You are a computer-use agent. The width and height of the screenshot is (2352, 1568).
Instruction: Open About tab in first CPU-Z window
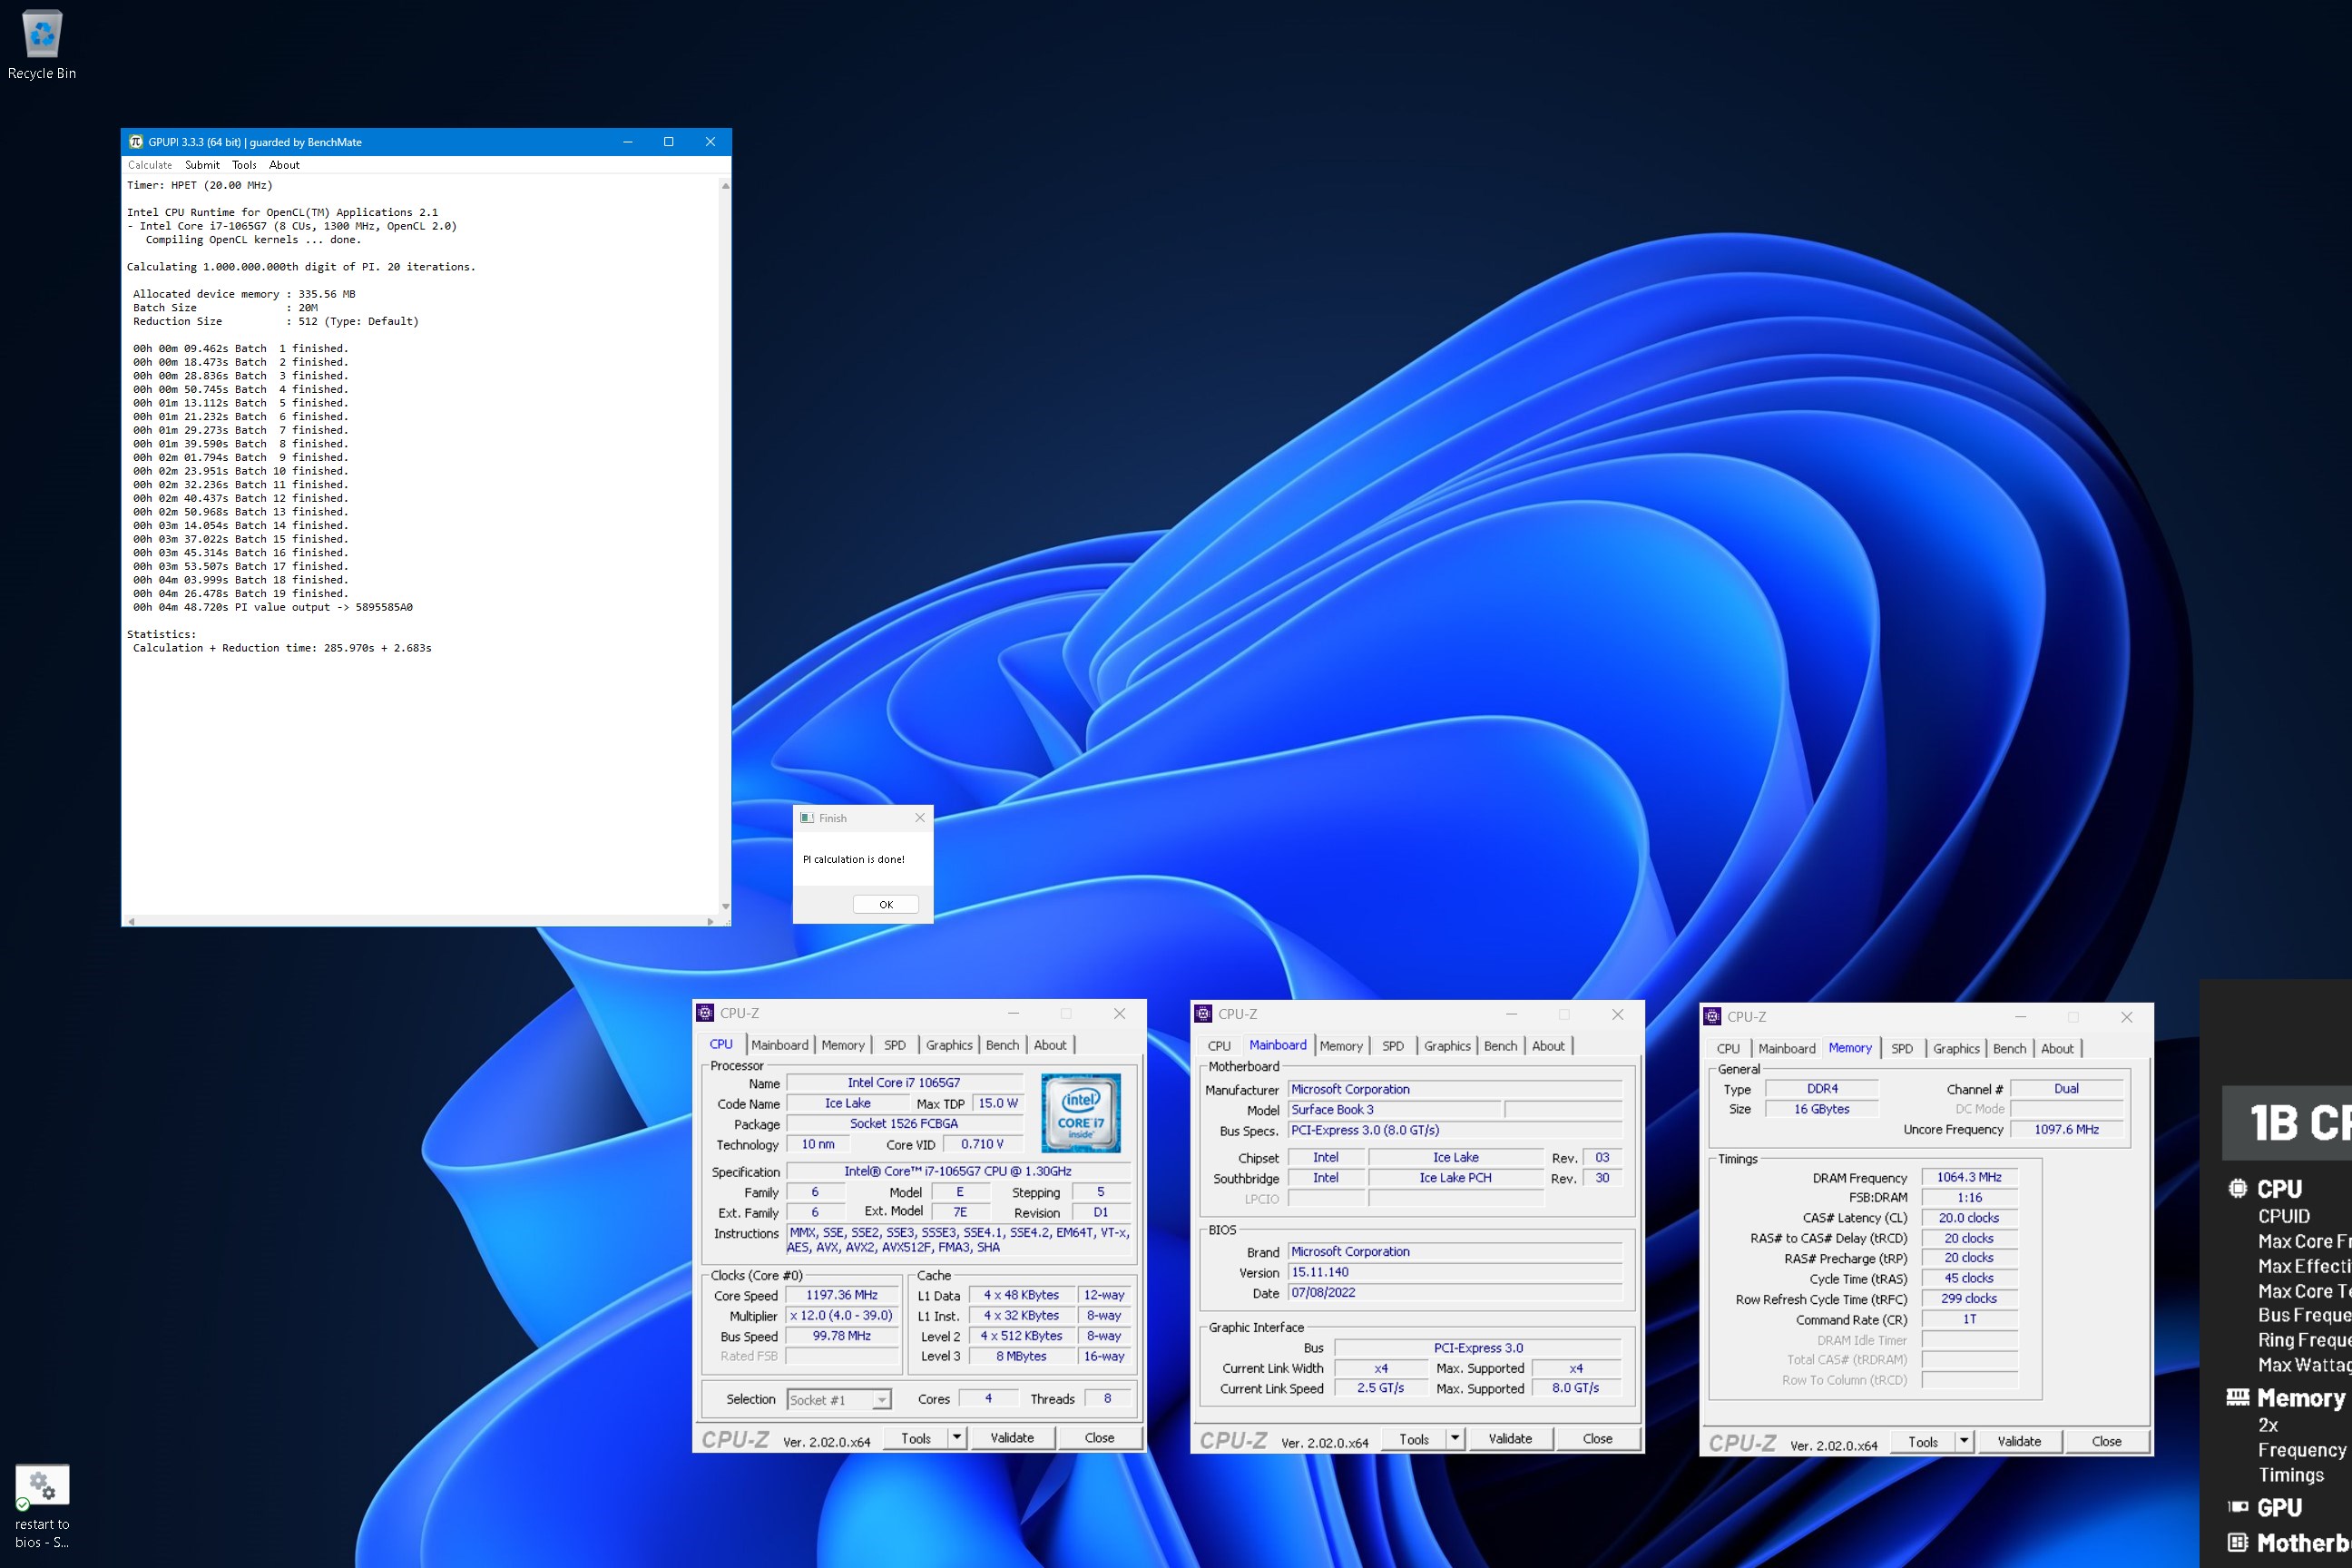tap(1050, 1045)
